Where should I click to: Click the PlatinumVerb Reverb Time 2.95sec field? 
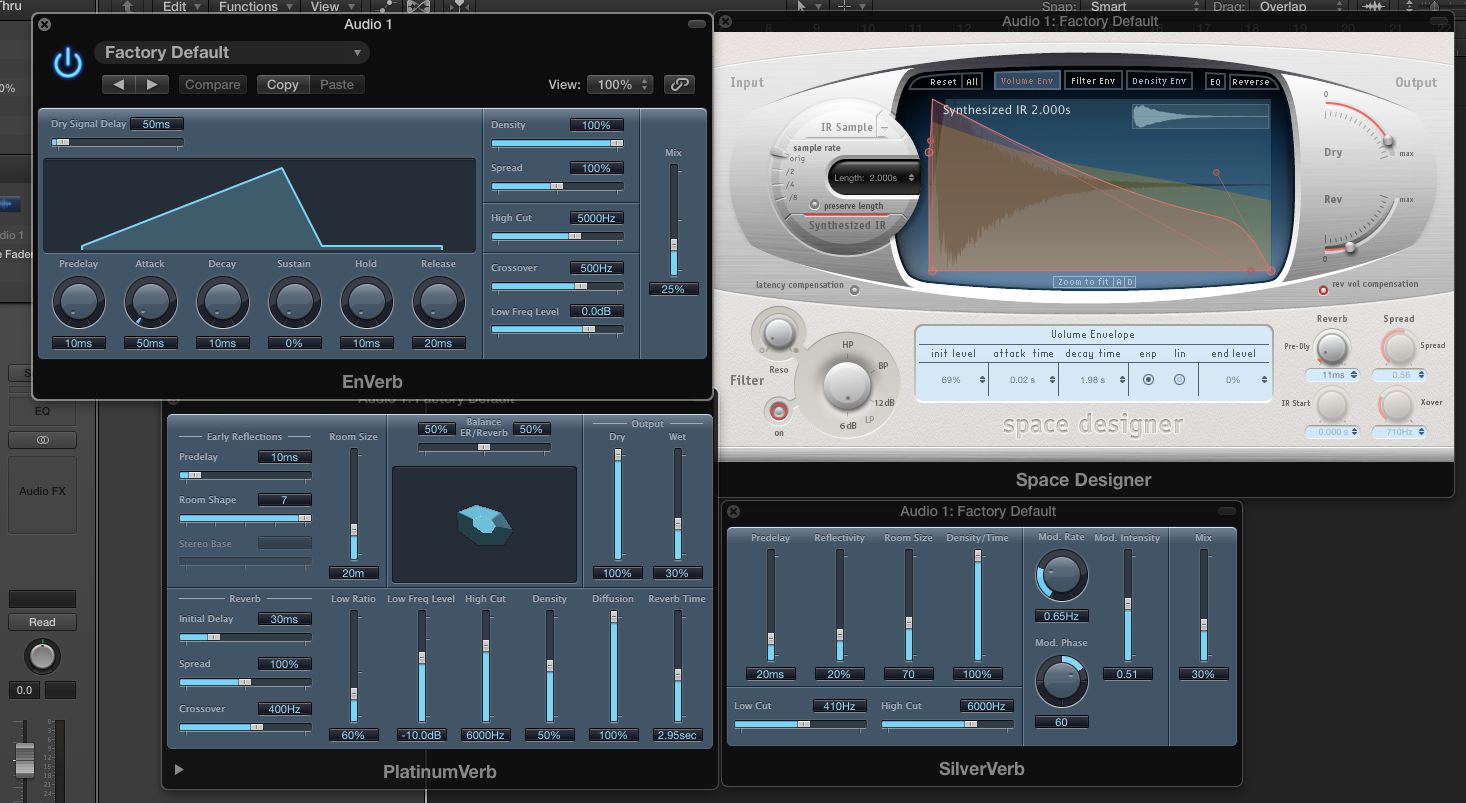point(677,735)
